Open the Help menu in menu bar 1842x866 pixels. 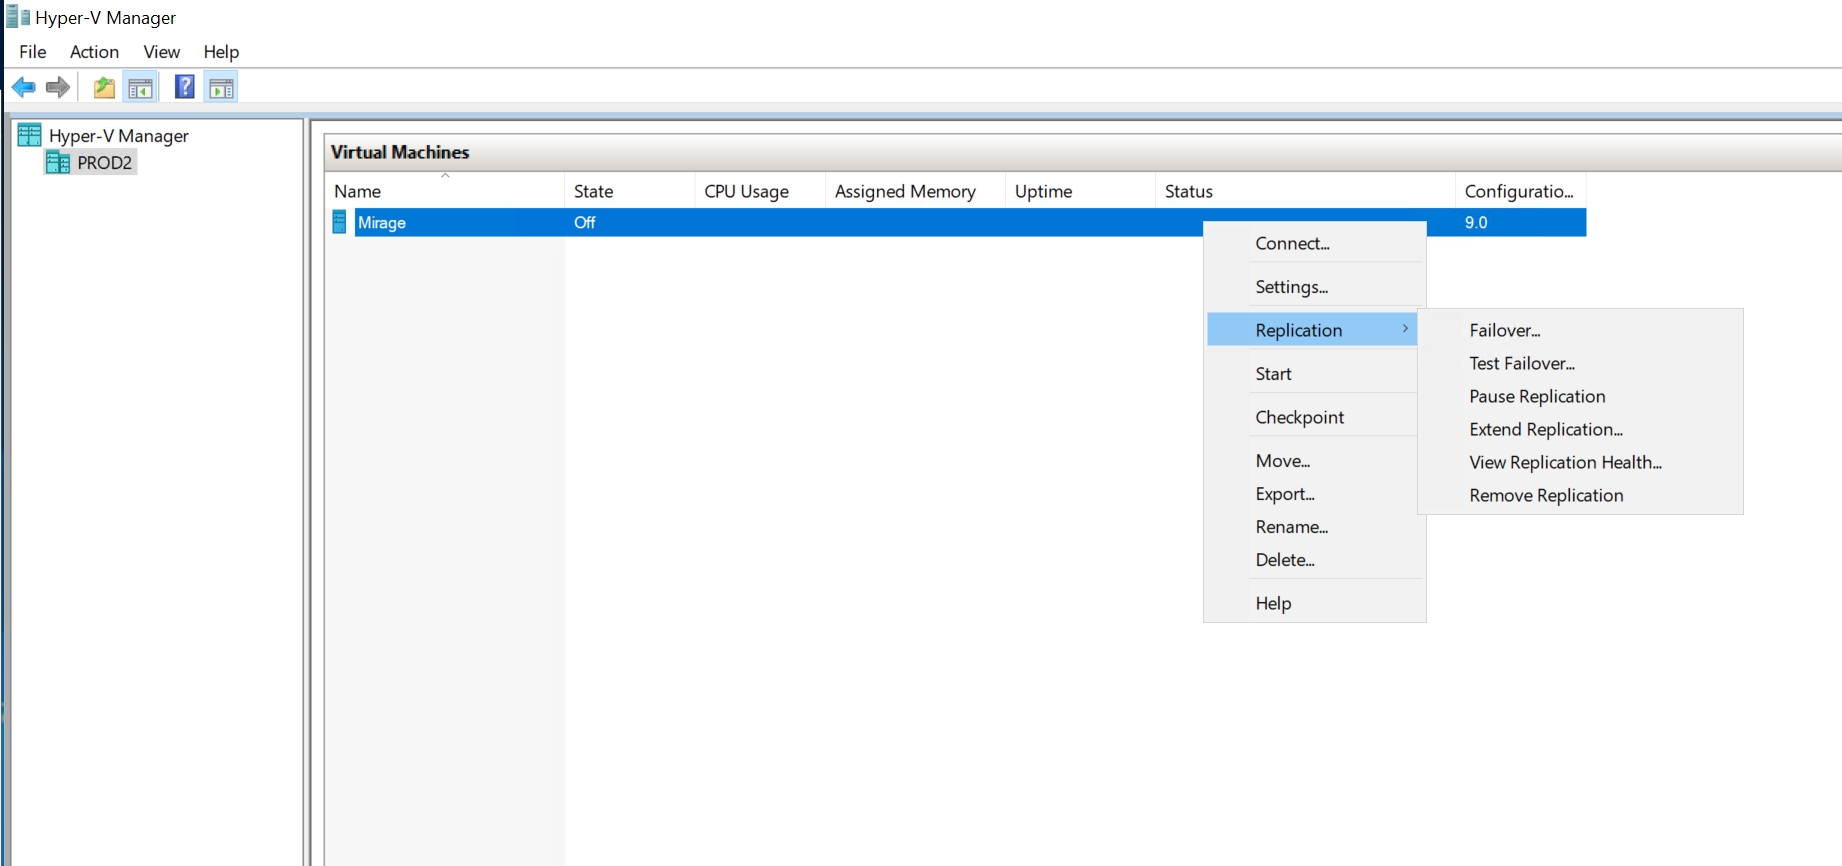click(x=221, y=52)
